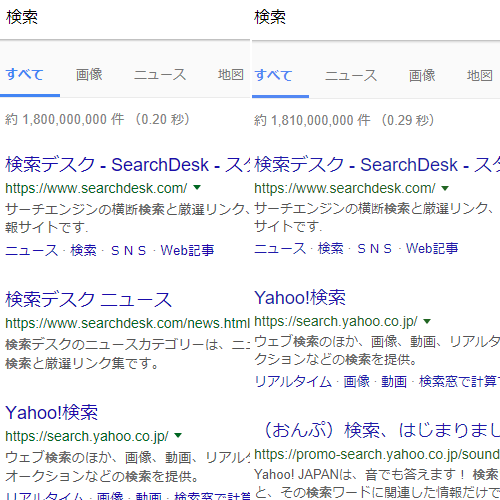Open Yahoo!検索 result title in left pane

(x=52, y=412)
